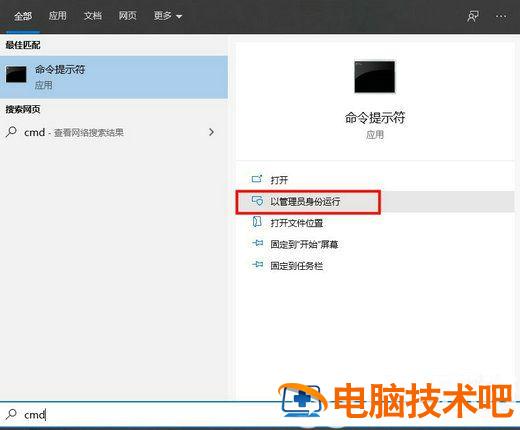
Task: Click the pin icon beside 固定到任务栏
Action: 257,265
